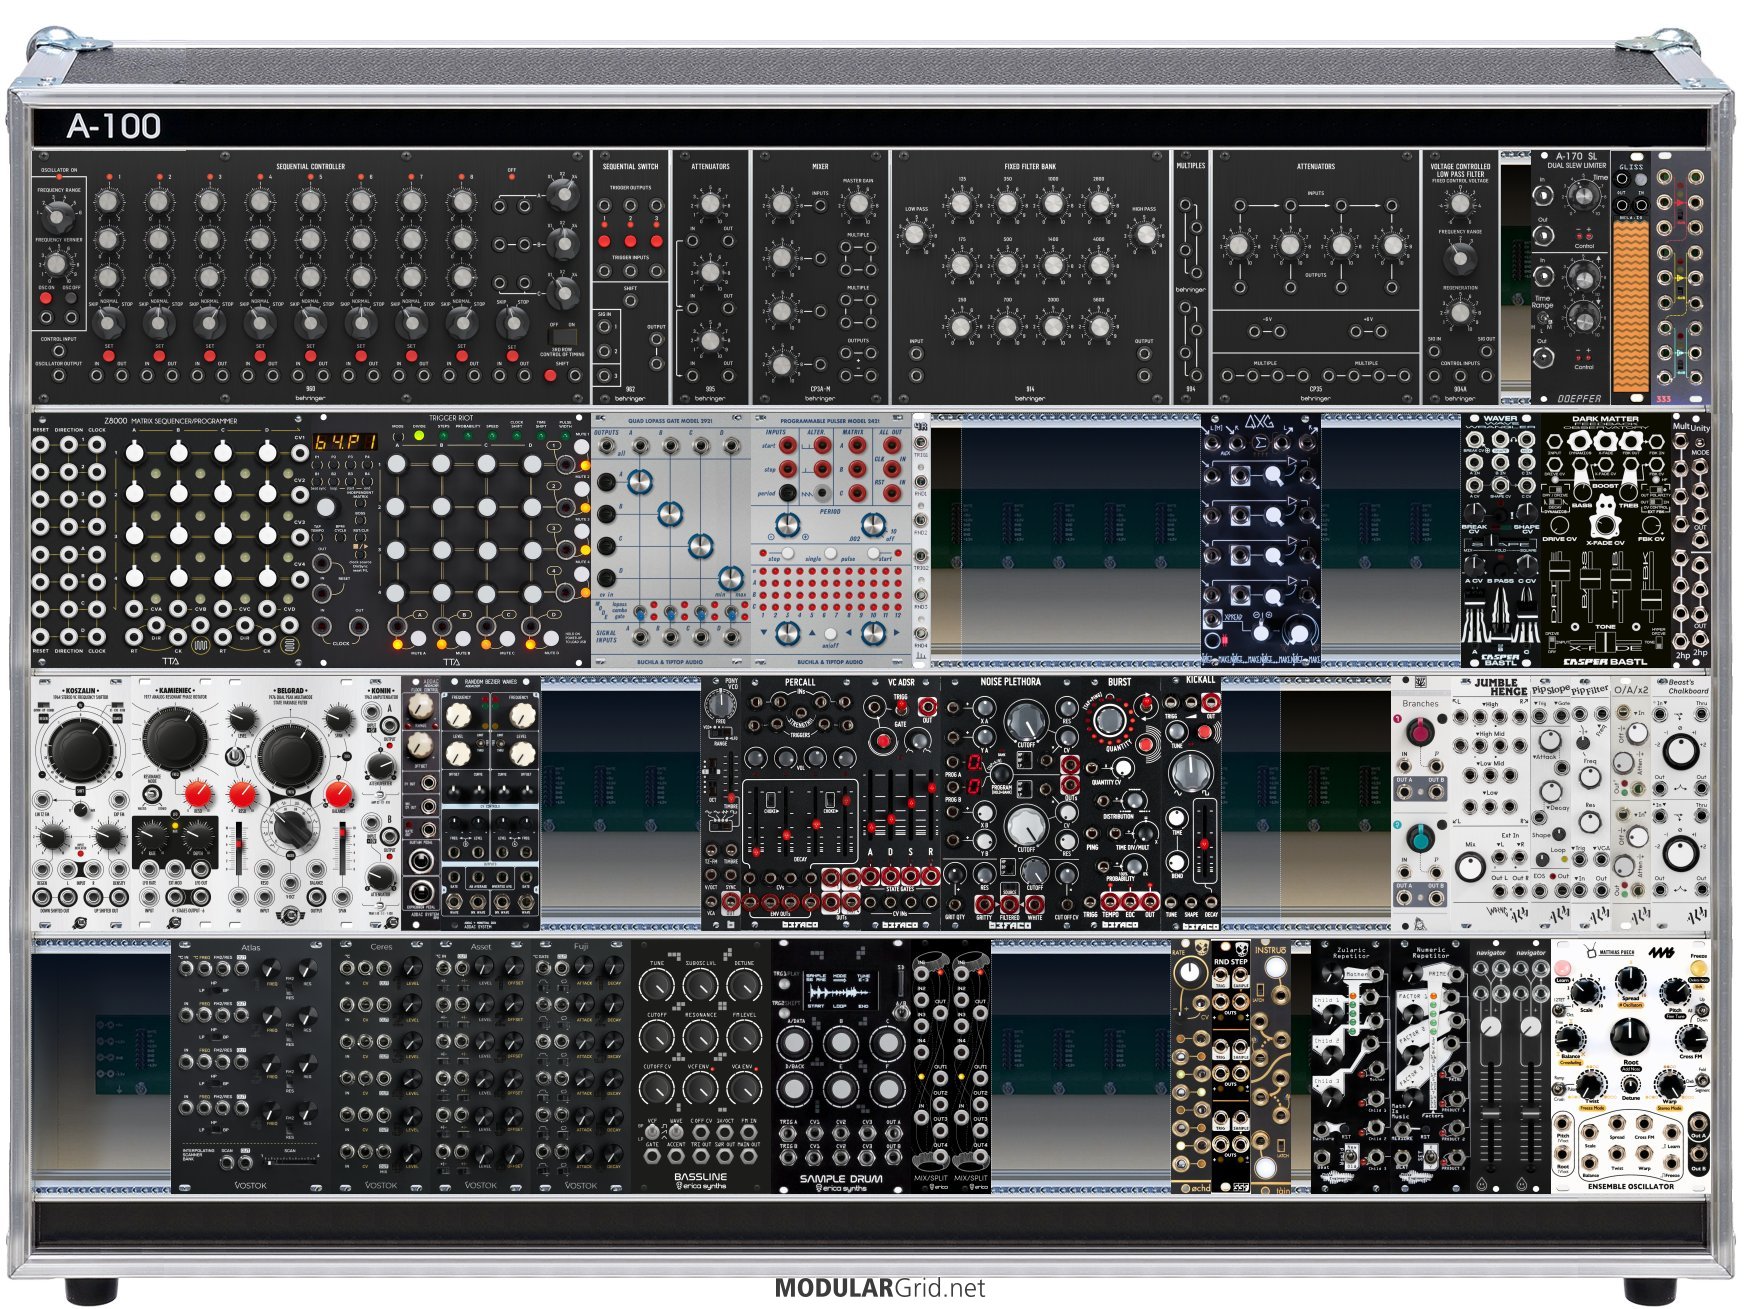The height and width of the screenshot is (1309, 1762).
Task: Click trigger button 3 on the Sequential Switch
Action: pos(656,241)
